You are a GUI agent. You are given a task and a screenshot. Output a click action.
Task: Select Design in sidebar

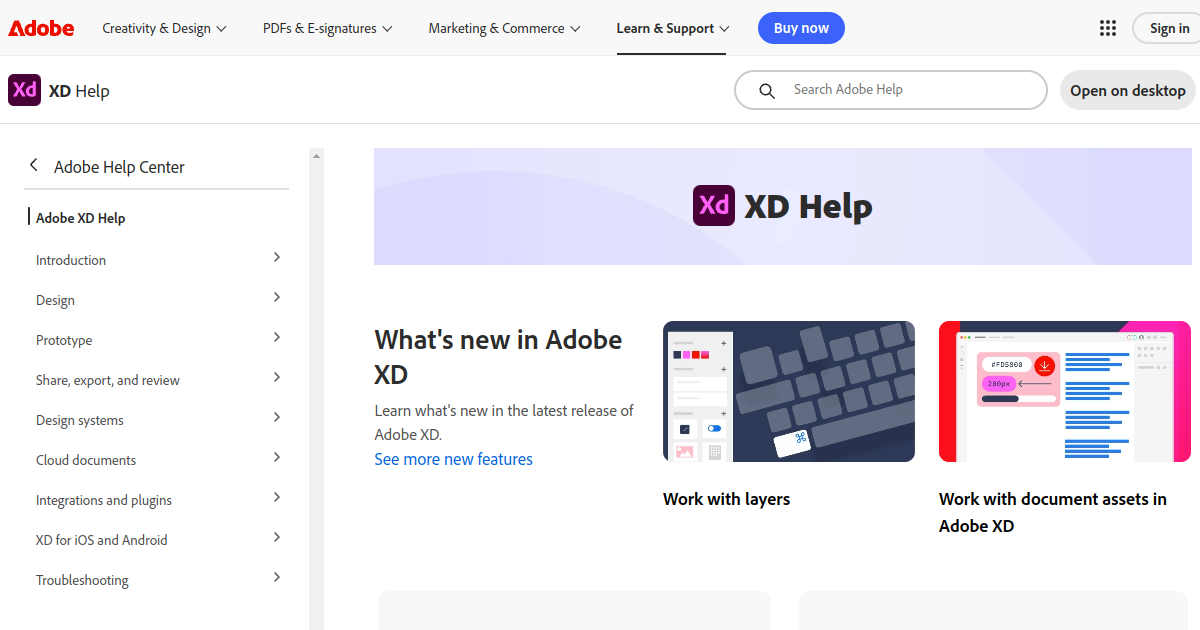[x=55, y=300]
